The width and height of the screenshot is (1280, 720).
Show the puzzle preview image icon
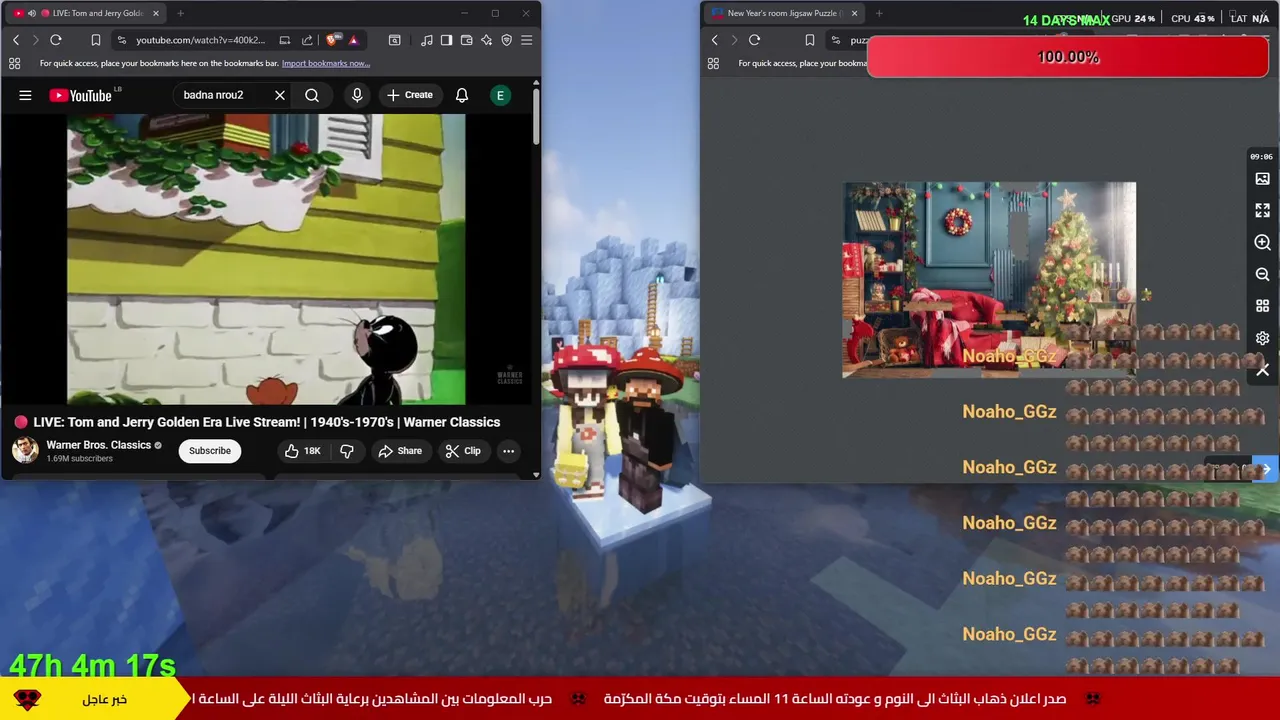point(1262,179)
